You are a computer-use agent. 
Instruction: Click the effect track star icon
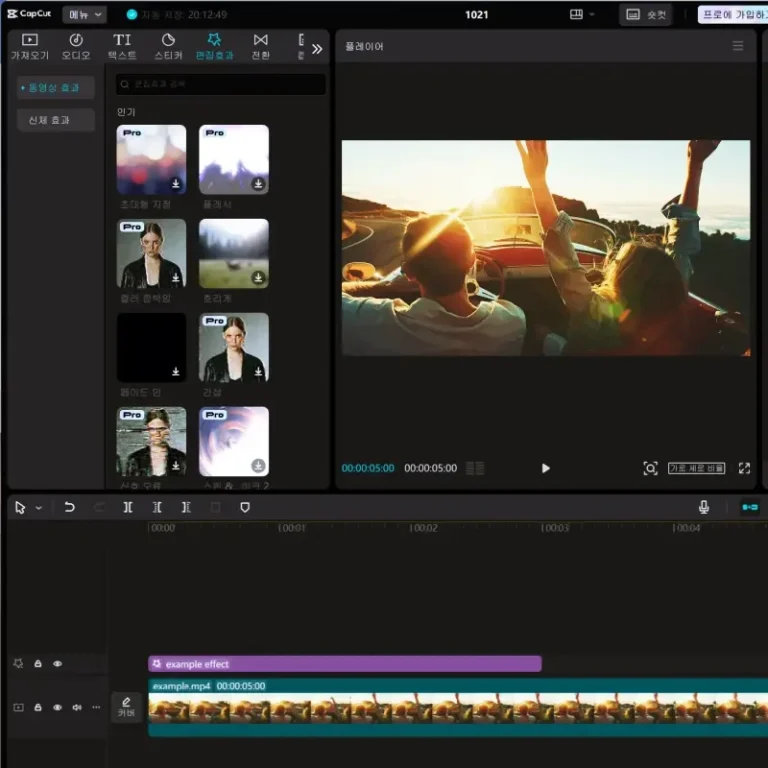point(18,664)
